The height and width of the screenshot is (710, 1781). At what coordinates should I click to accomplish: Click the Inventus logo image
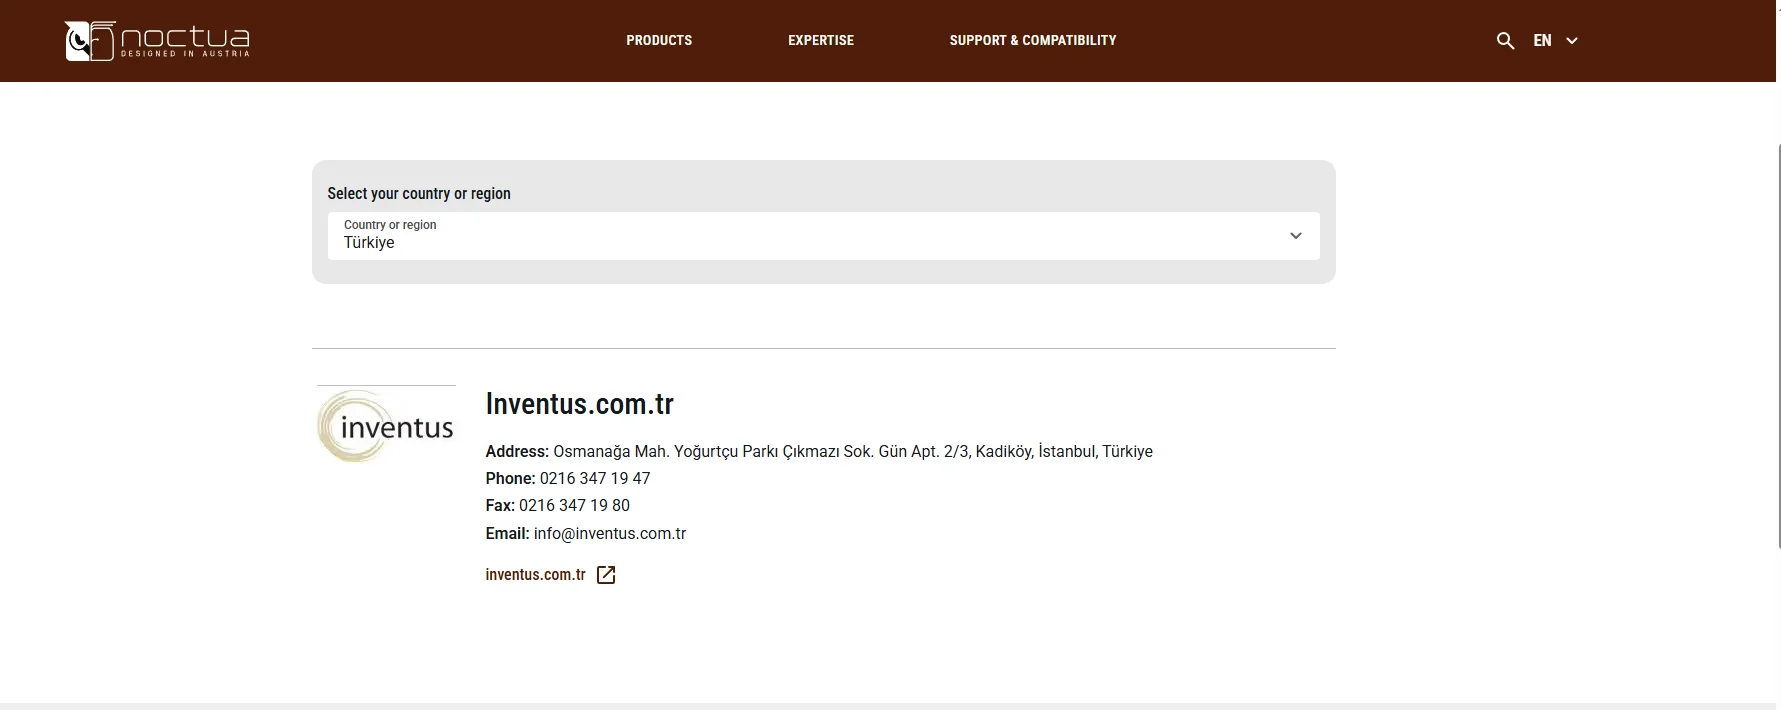[x=386, y=426]
